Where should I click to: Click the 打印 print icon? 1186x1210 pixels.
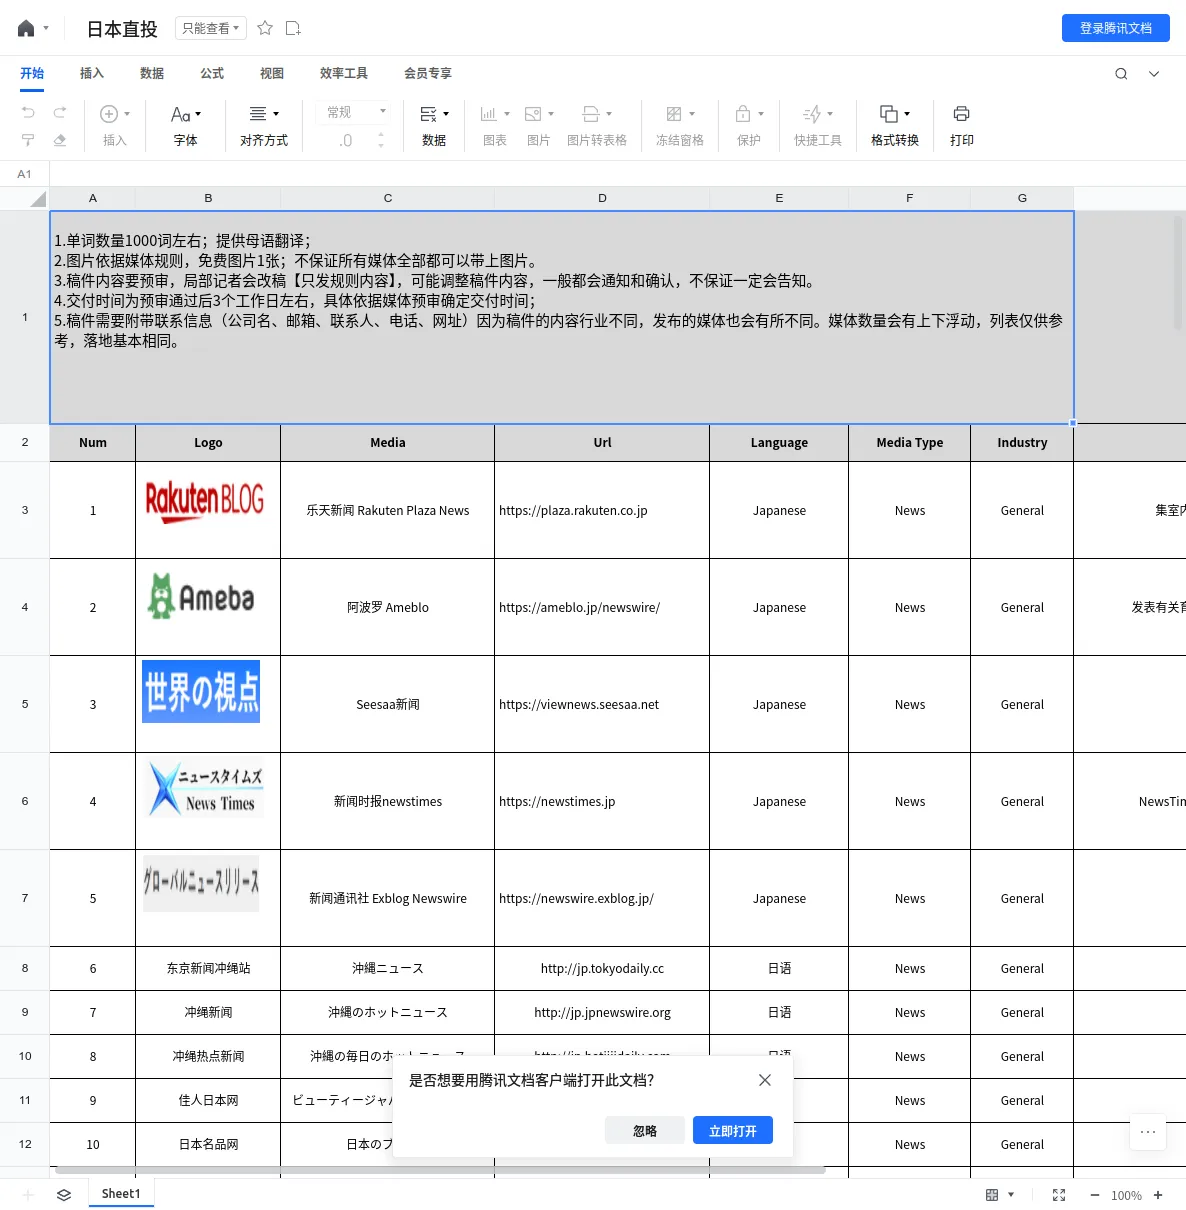pos(961,114)
